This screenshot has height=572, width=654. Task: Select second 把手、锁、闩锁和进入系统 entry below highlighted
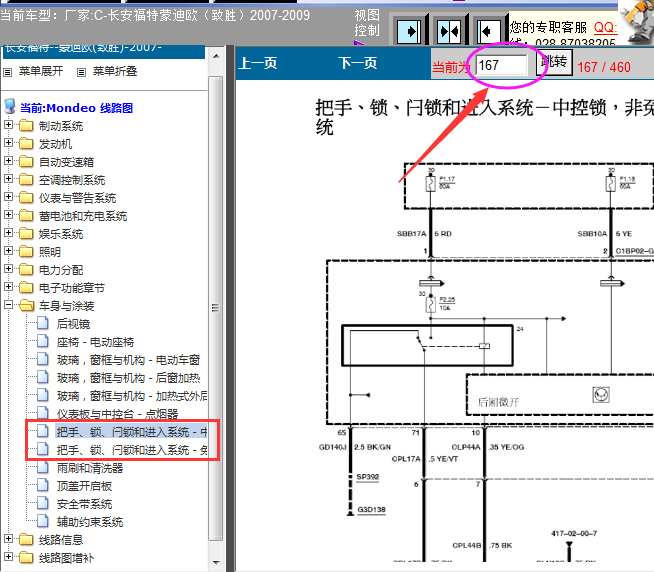pyautogui.click(x=132, y=450)
